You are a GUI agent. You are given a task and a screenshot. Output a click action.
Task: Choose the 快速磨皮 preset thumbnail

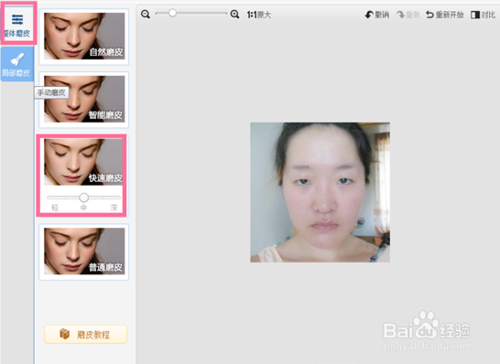[x=83, y=162]
